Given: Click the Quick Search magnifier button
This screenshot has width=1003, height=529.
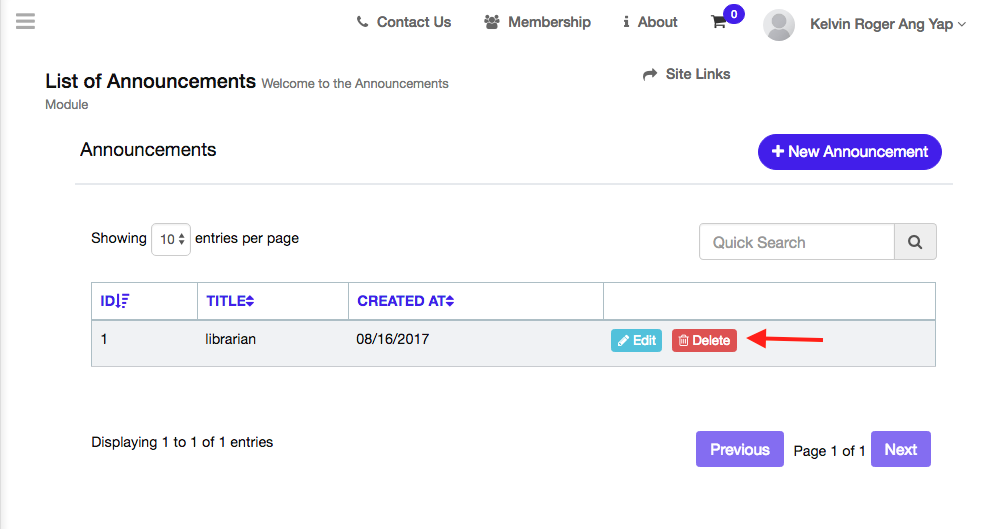Looking at the screenshot, I should coord(915,242).
